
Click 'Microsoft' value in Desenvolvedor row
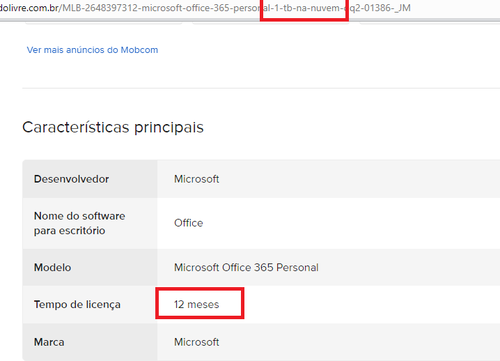(x=197, y=179)
